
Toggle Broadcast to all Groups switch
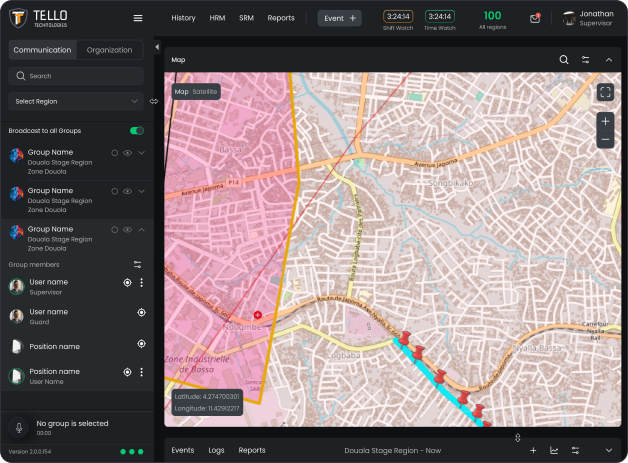(137, 131)
